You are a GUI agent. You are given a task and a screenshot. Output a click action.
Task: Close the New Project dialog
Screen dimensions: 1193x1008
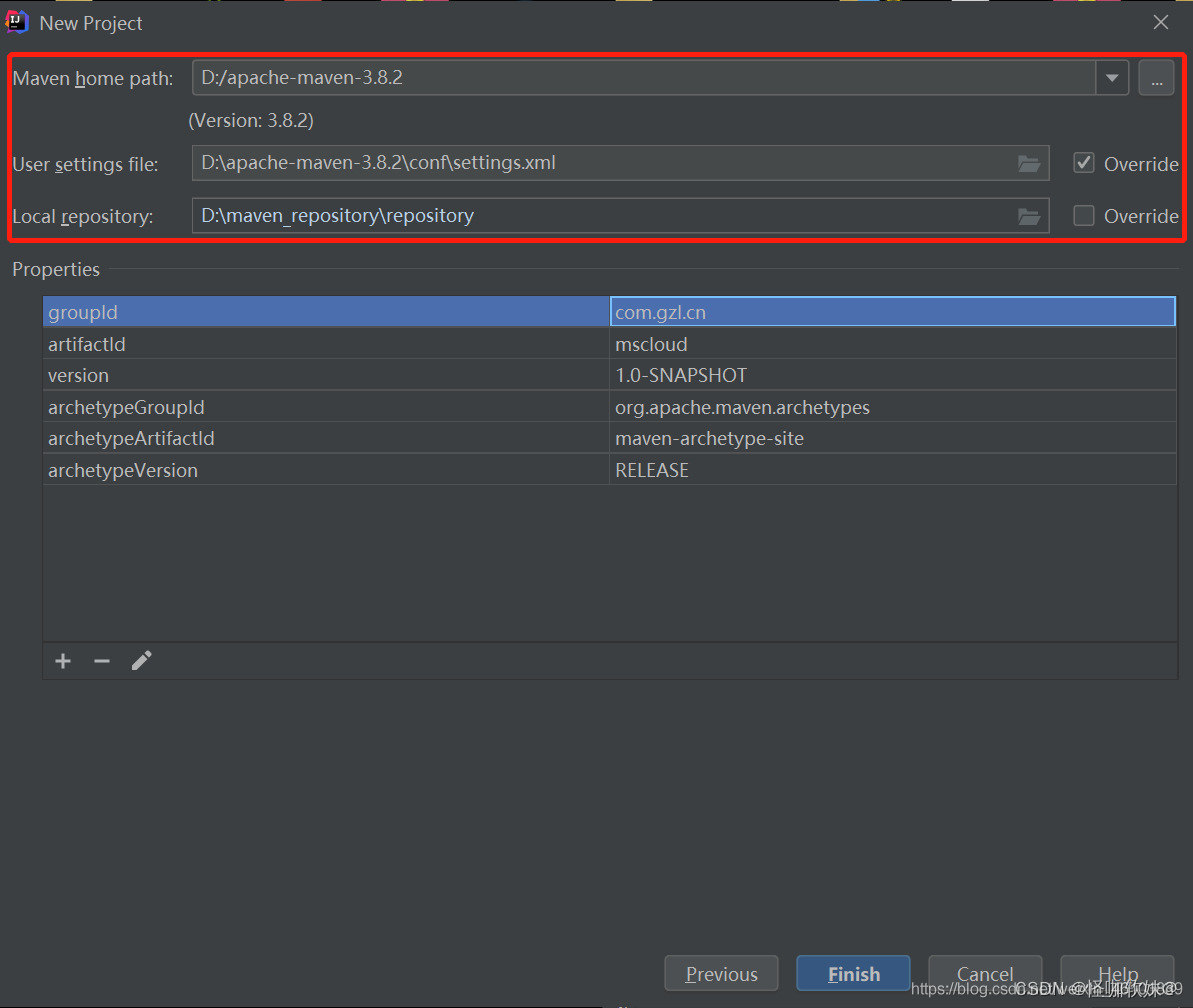(1161, 22)
